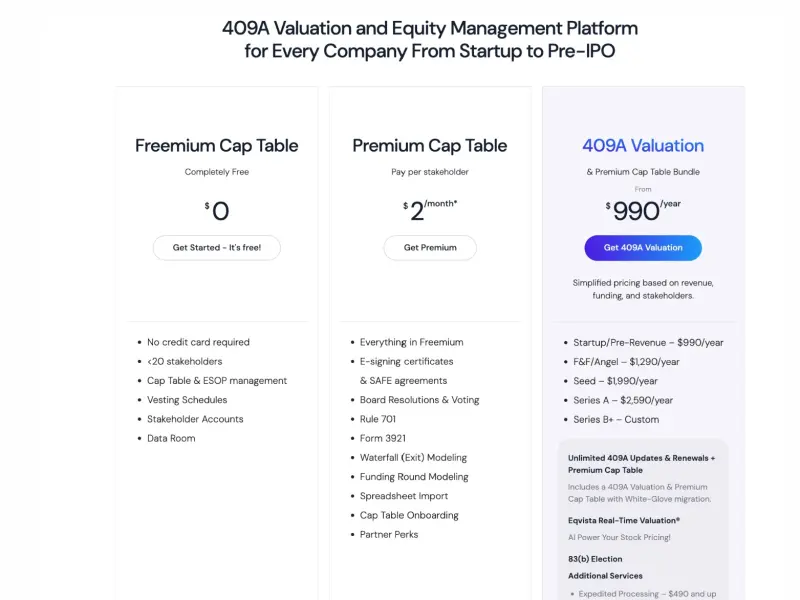Click the Get Started - It's free! button

[216, 247]
